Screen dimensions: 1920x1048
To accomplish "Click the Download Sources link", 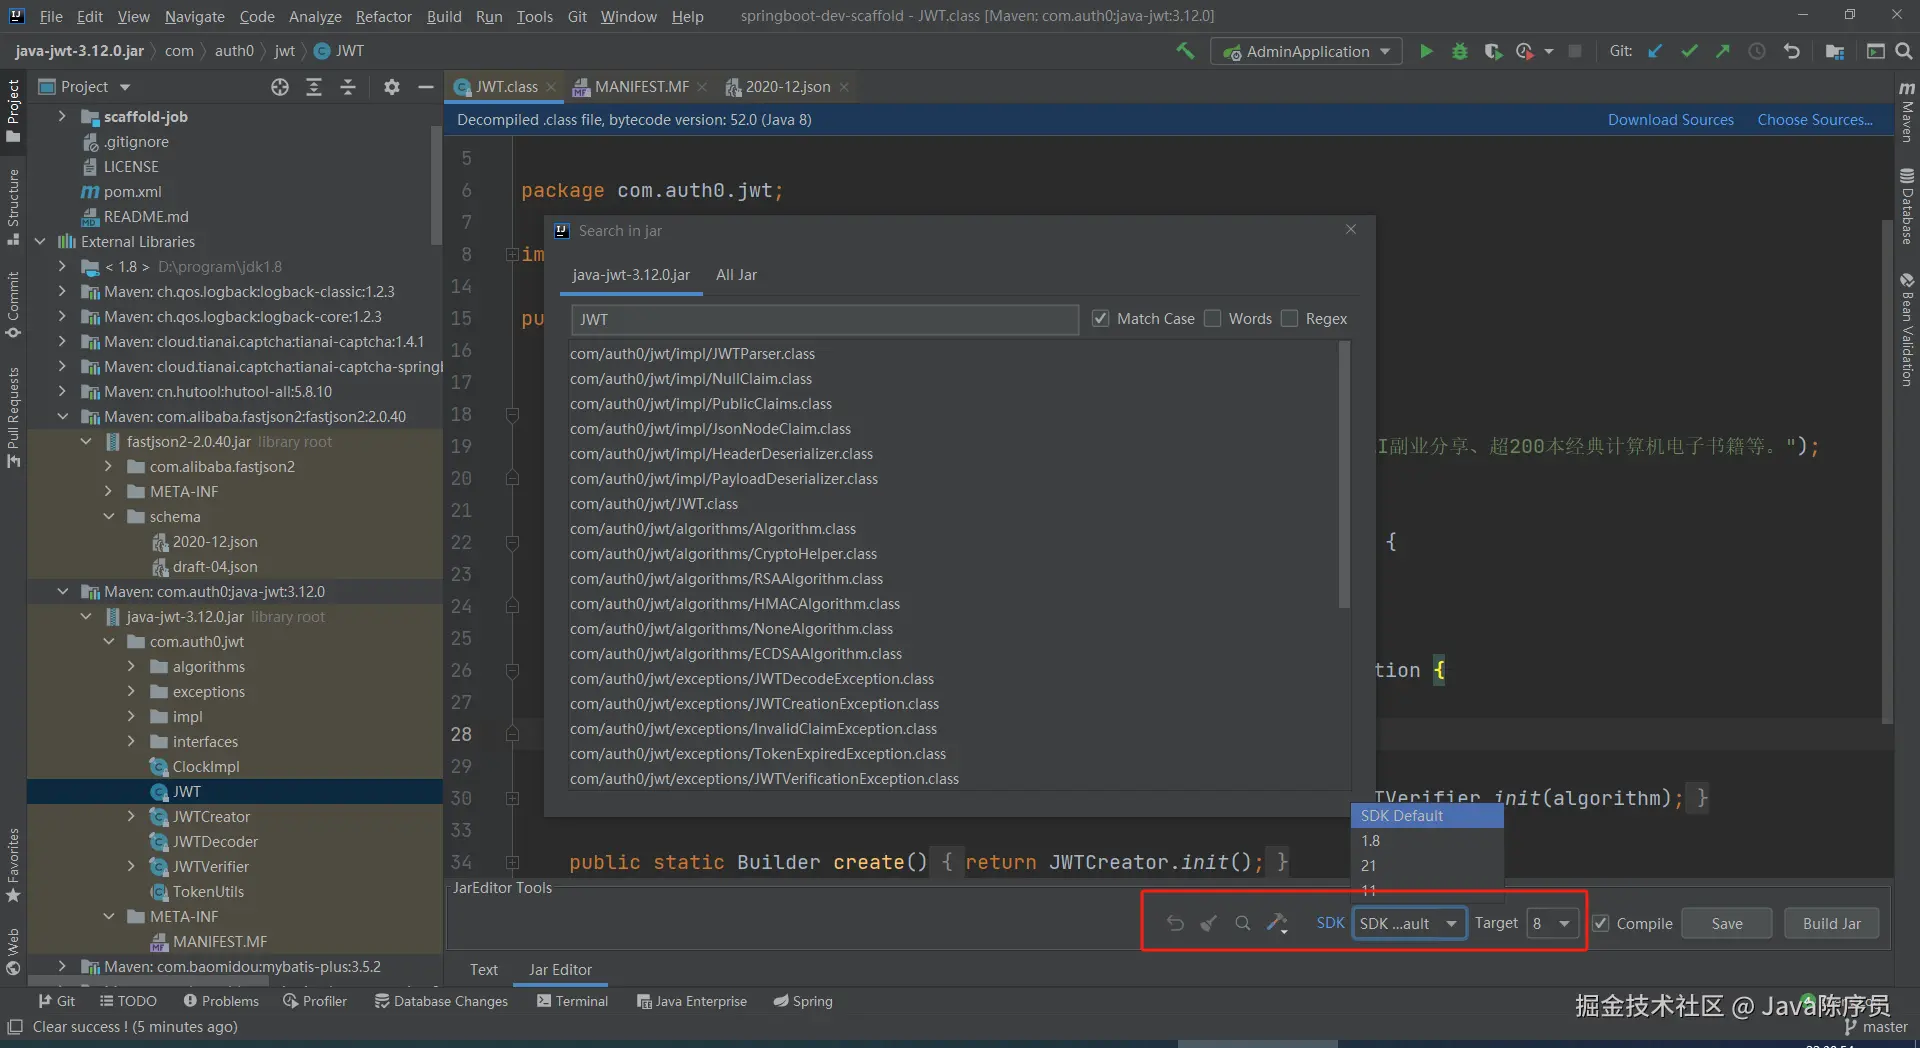I will click(x=1670, y=120).
